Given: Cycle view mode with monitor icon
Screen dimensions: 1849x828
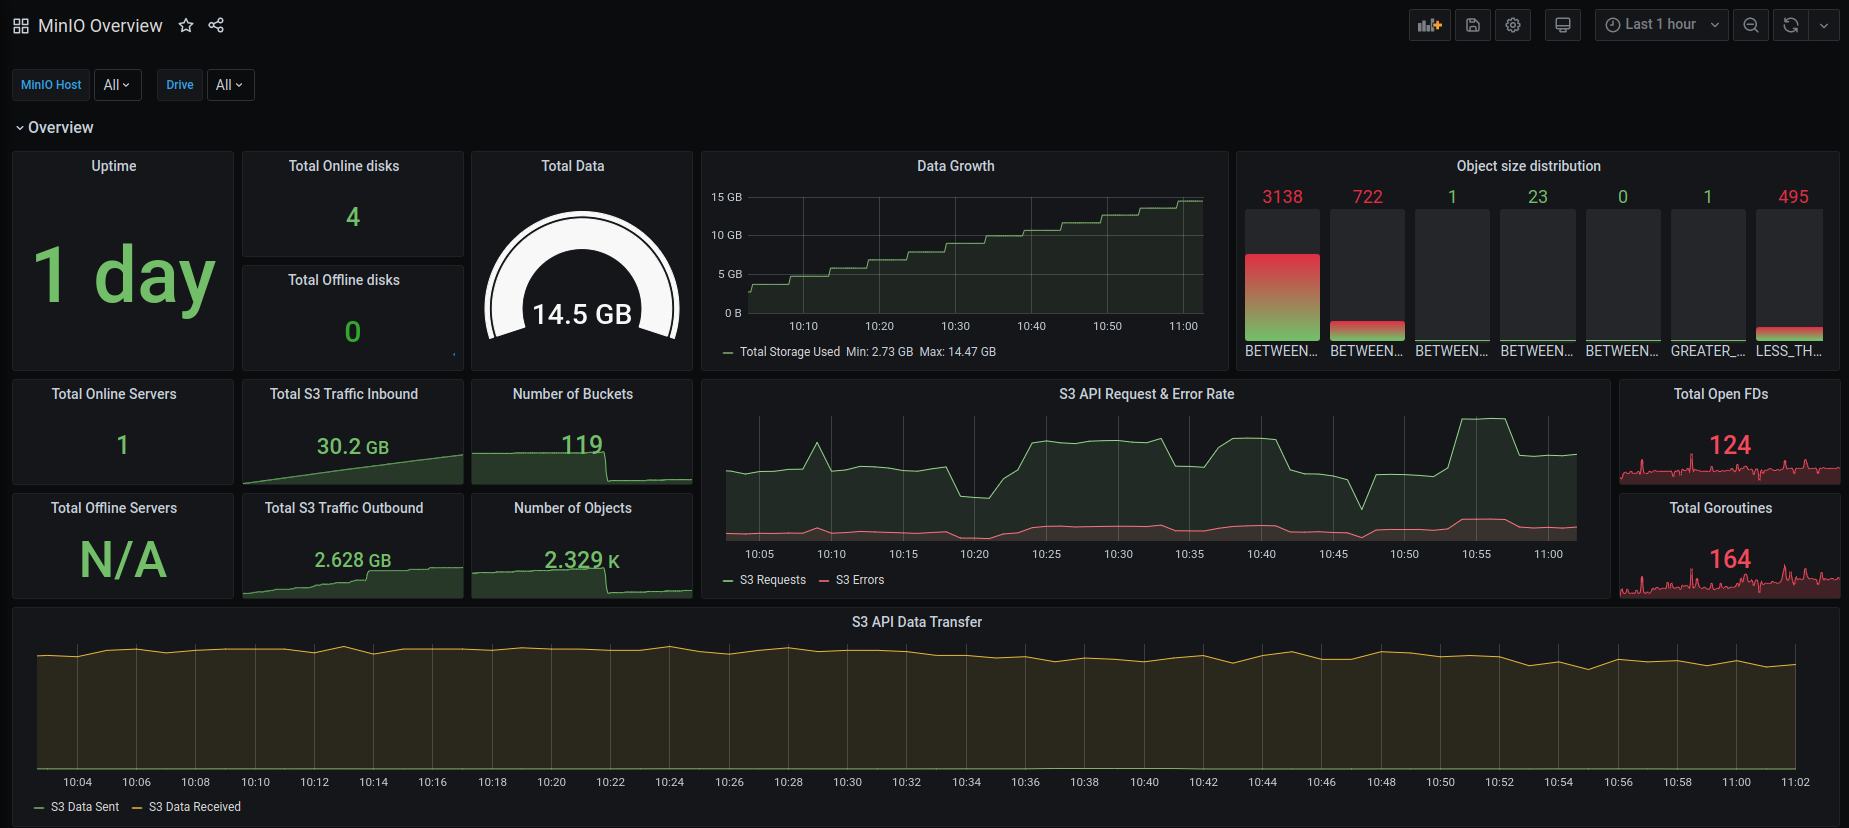Looking at the screenshot, I should point(1562,25).
